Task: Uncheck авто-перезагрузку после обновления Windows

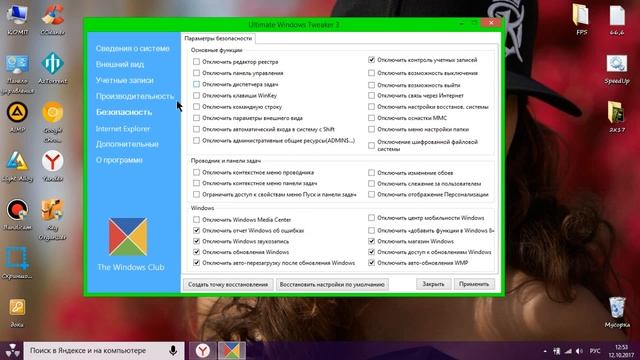Action: click(196, 263)
